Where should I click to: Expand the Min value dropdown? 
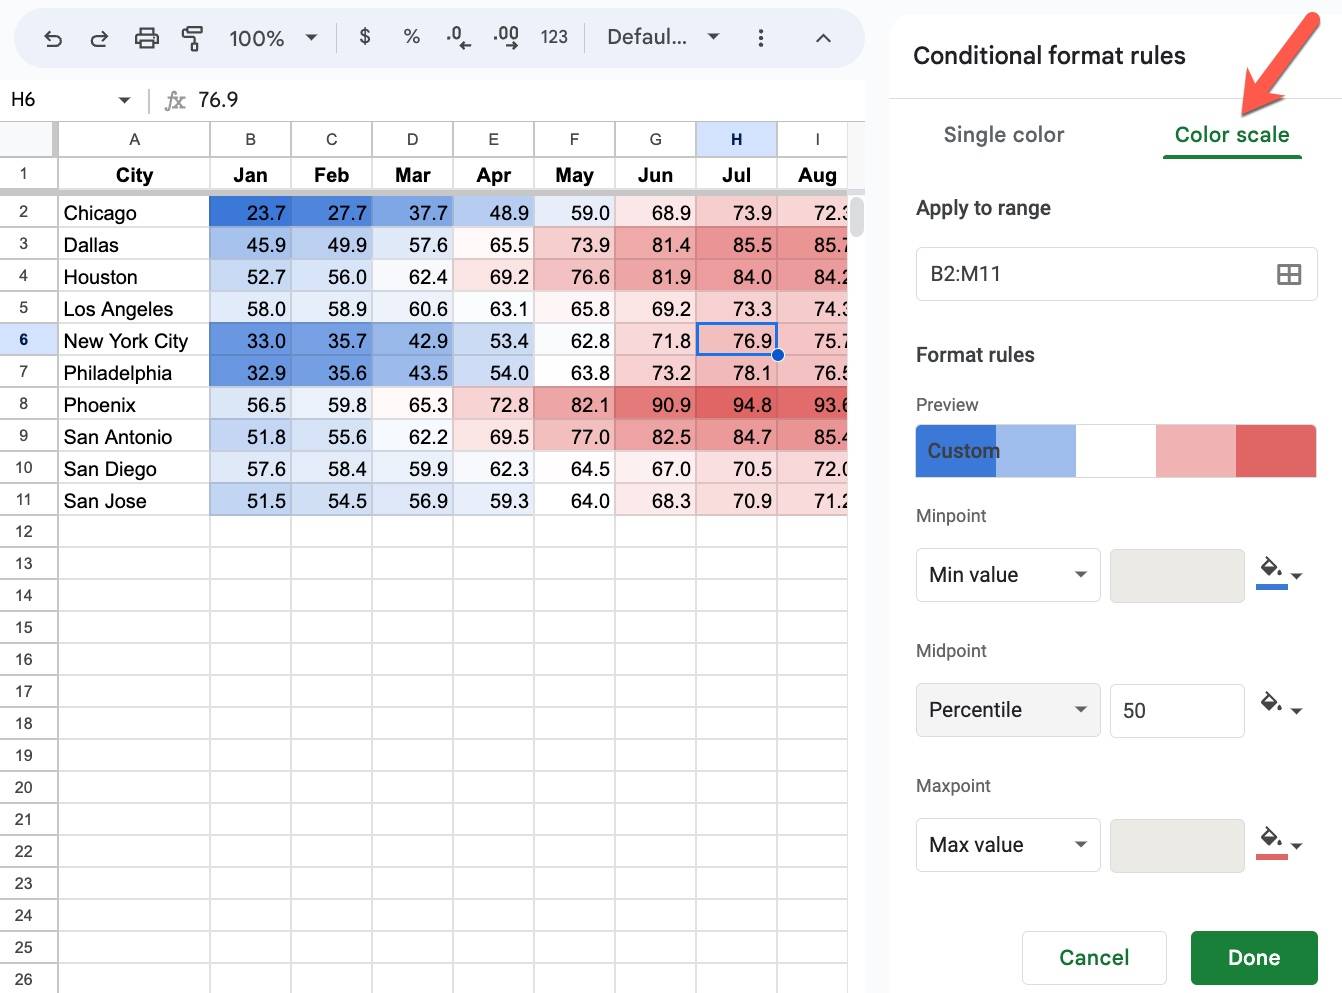tap(1007, 575)
